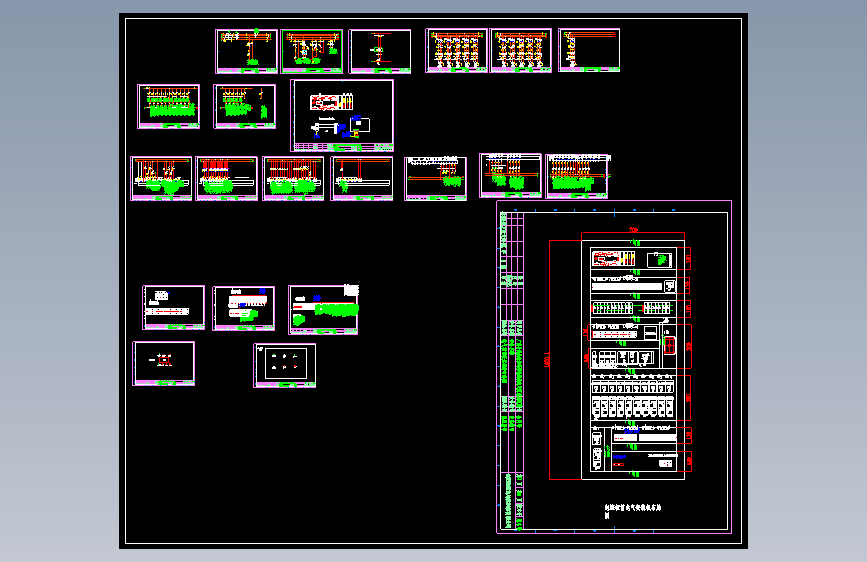Viewport: 867px width, 562px height.
Task: Open the fourth-row sheet with white terminal strip
Action: coord(174,308)
